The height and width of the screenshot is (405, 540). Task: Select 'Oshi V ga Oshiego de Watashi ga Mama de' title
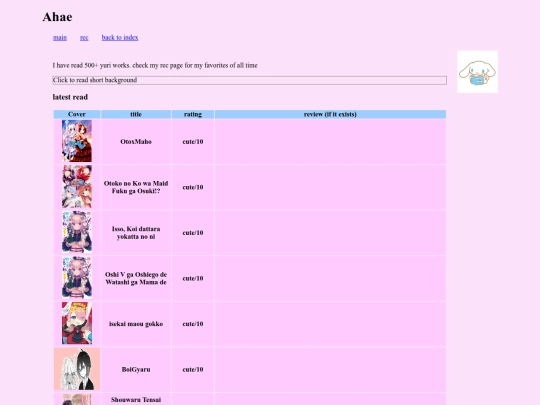pos(136,278)
